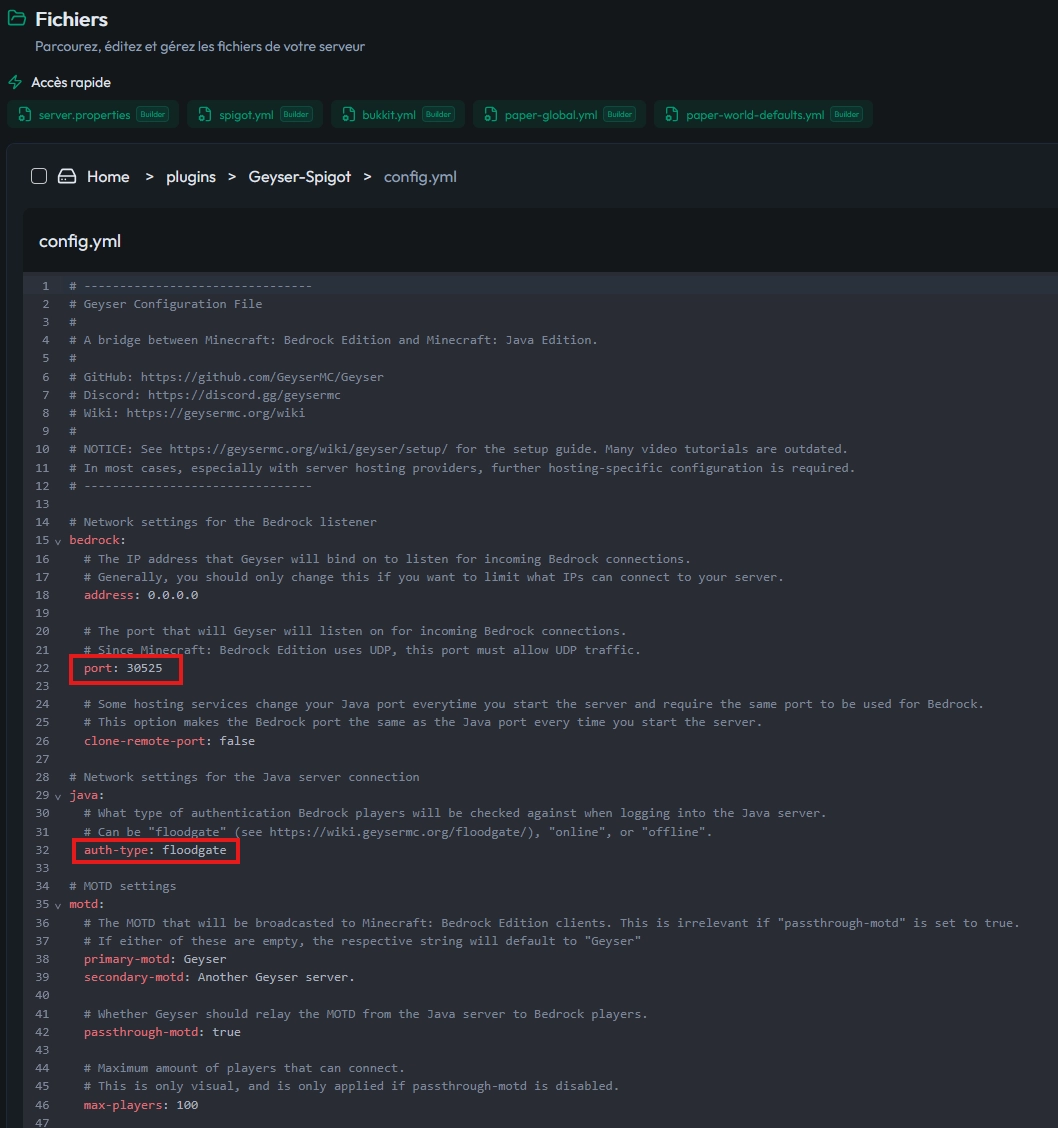Collapse the java section fold arrow
Viewport: 1058px width, 1128px height.
58,796
